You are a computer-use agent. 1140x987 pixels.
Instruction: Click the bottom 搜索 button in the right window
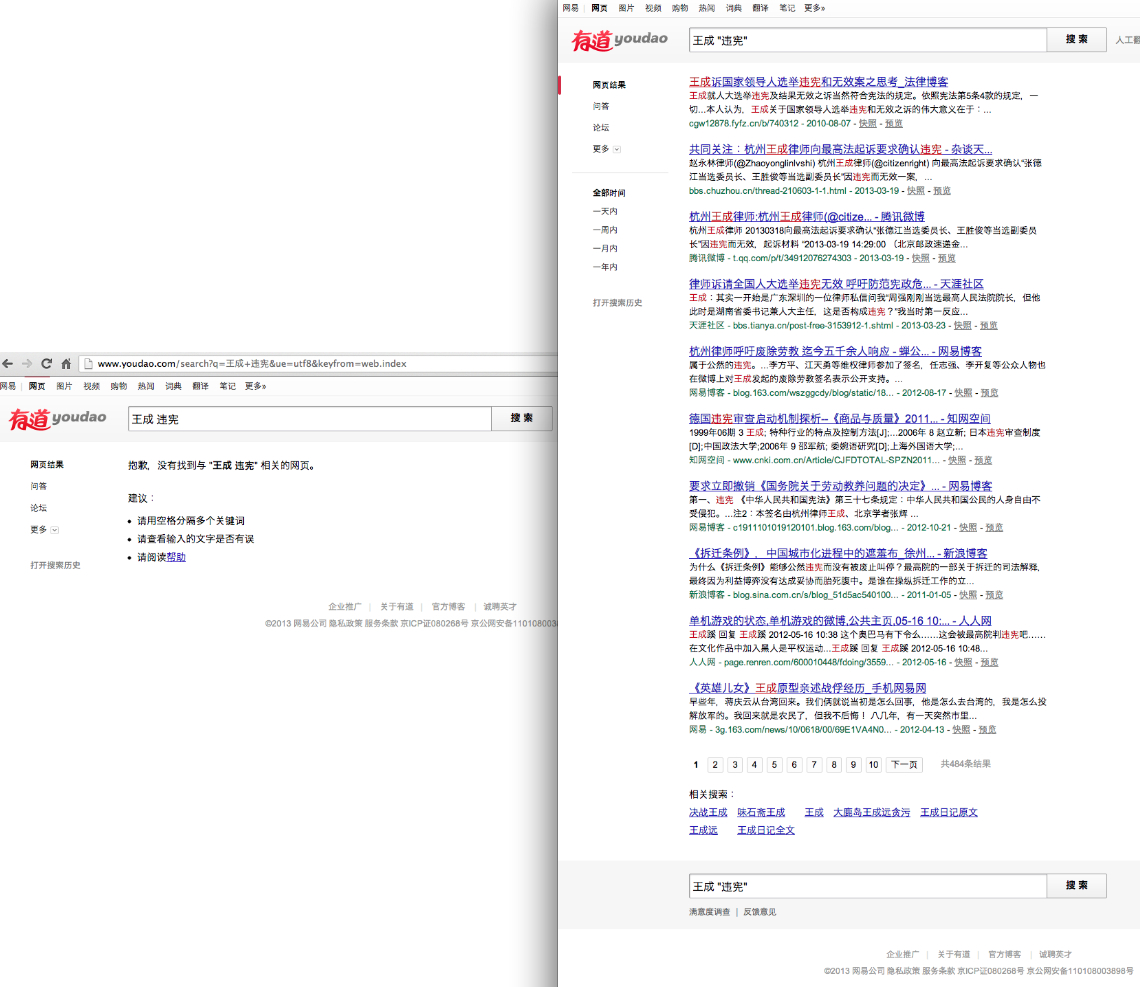[x=1076, y=886]
